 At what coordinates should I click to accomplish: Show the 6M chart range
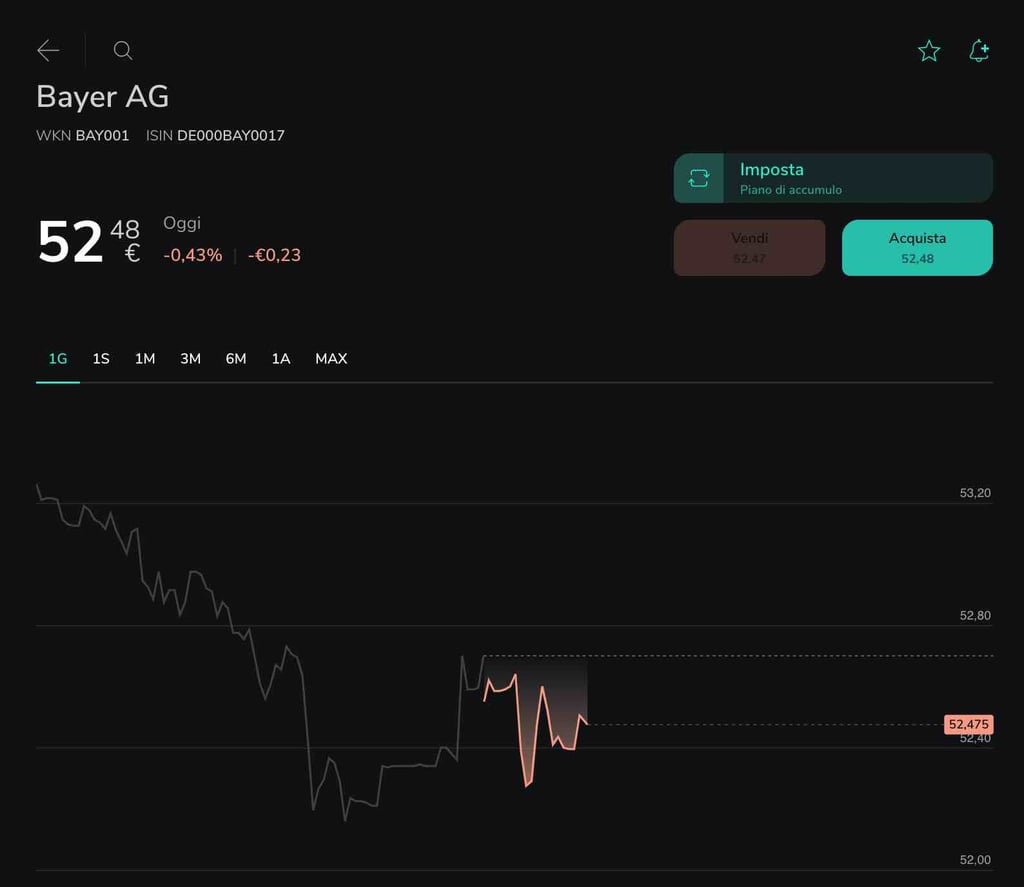(x=236, y=358)
